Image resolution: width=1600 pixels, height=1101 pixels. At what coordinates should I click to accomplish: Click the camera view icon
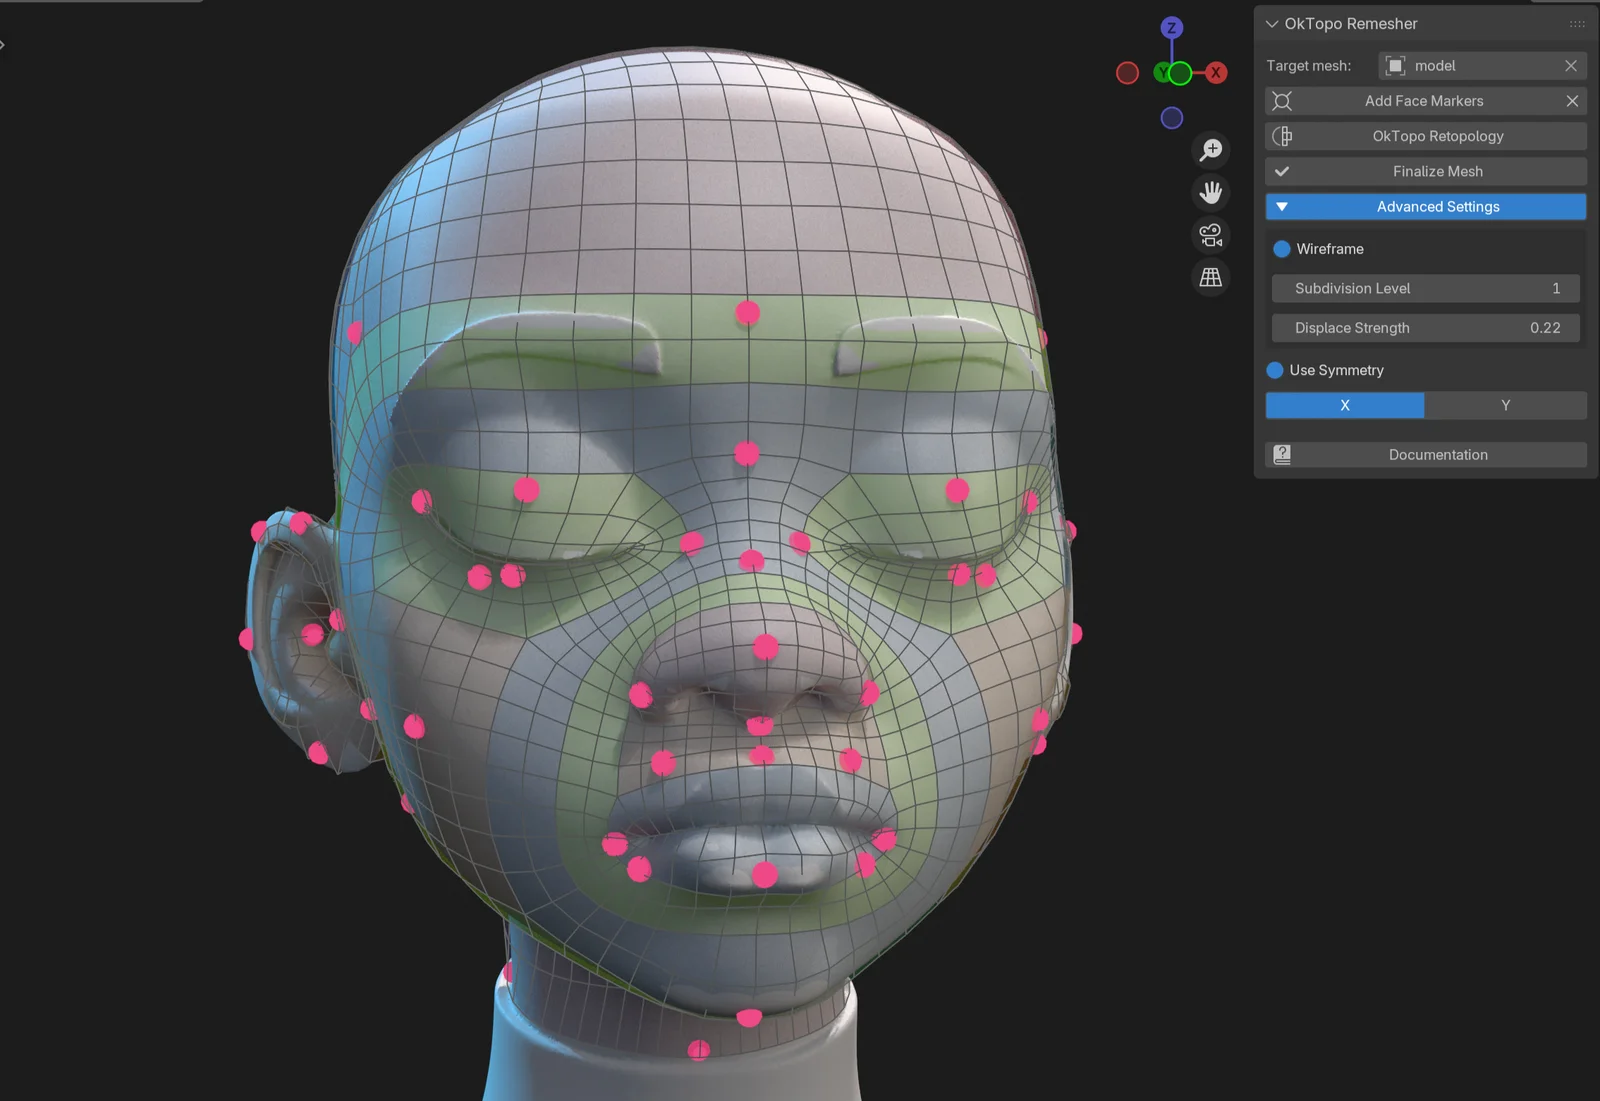coord(1210,235)
